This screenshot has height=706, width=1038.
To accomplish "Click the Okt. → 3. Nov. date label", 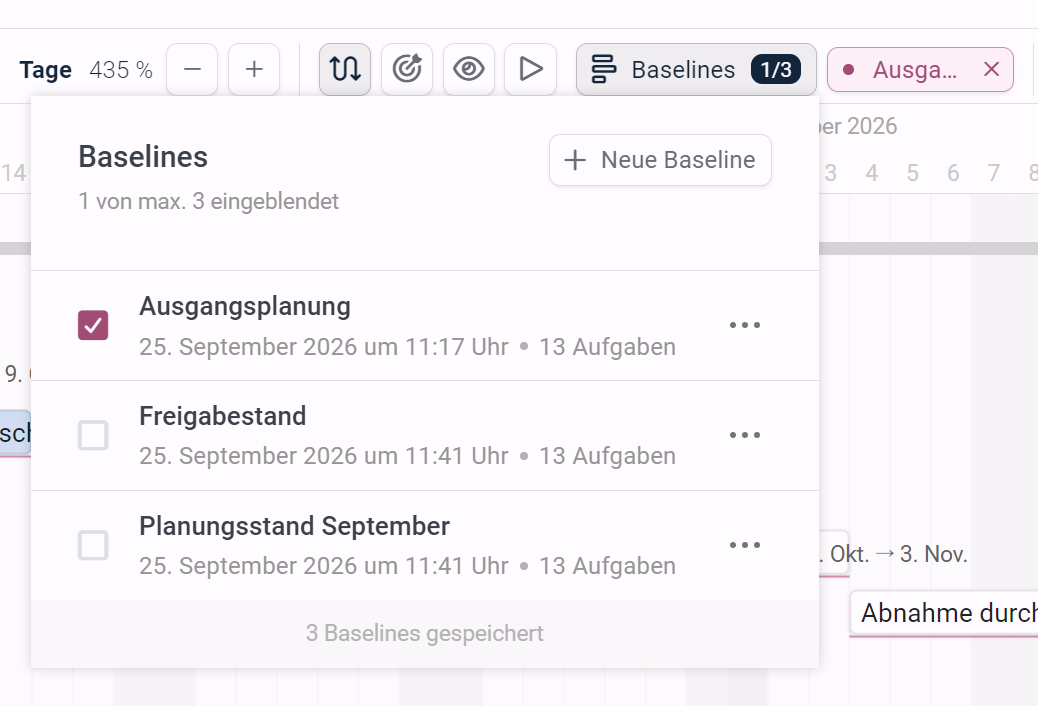I will 892,554.
